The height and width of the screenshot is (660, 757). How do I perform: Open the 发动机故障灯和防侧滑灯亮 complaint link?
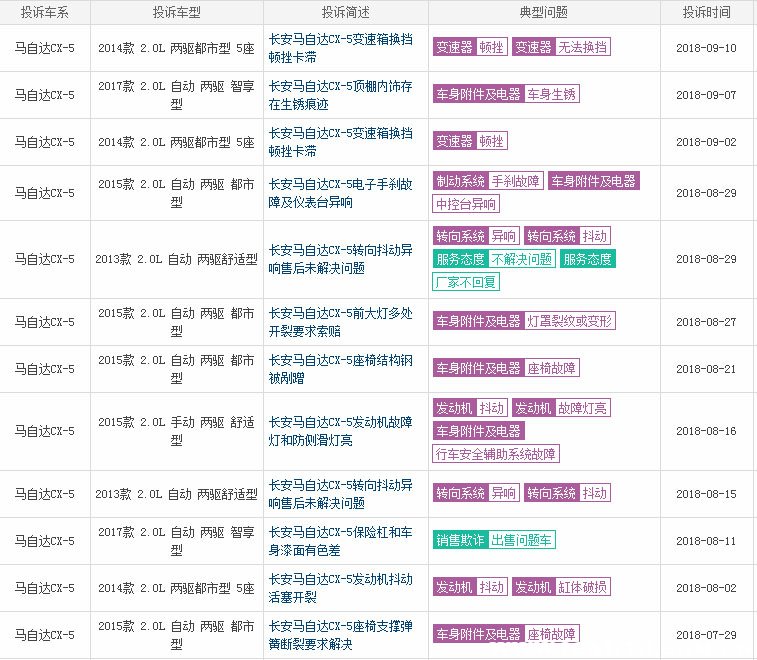(340, 431)
